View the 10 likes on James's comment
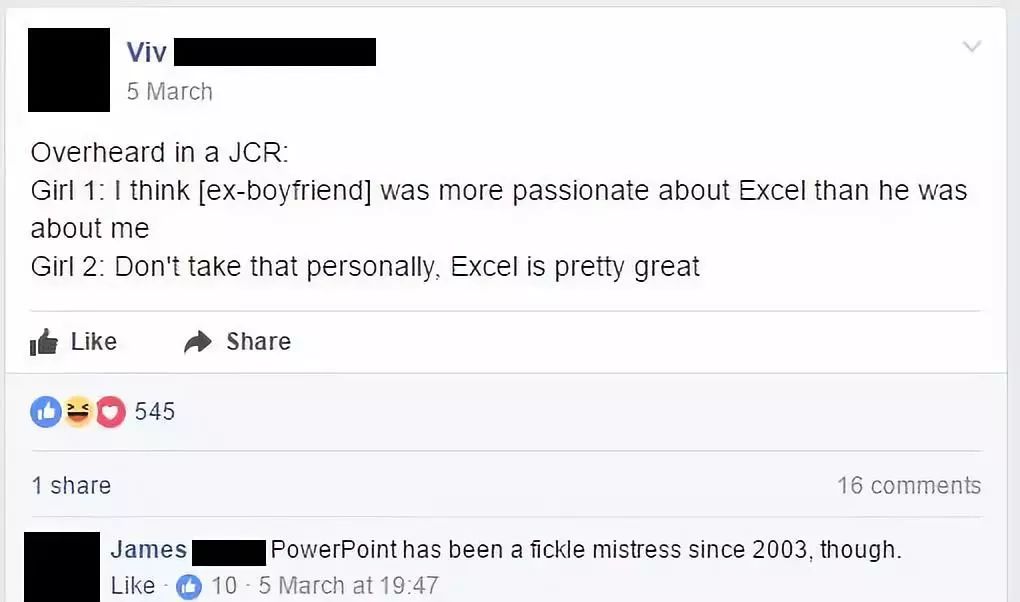 tap(224, 585)
